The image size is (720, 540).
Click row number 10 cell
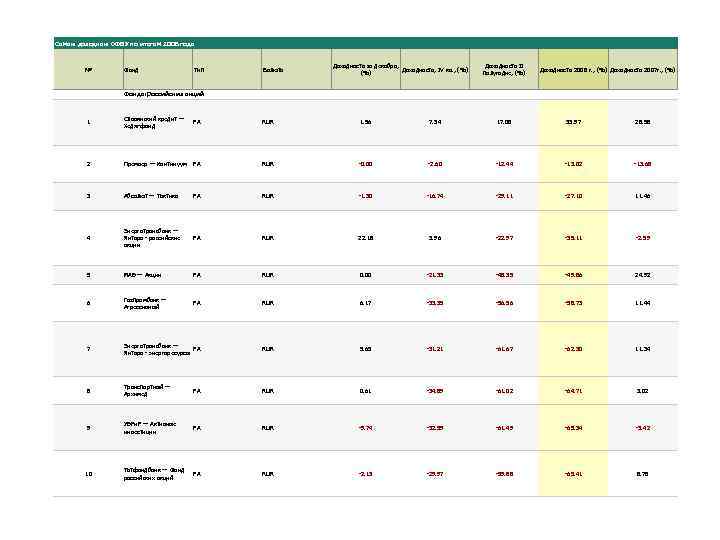point(89,474)
